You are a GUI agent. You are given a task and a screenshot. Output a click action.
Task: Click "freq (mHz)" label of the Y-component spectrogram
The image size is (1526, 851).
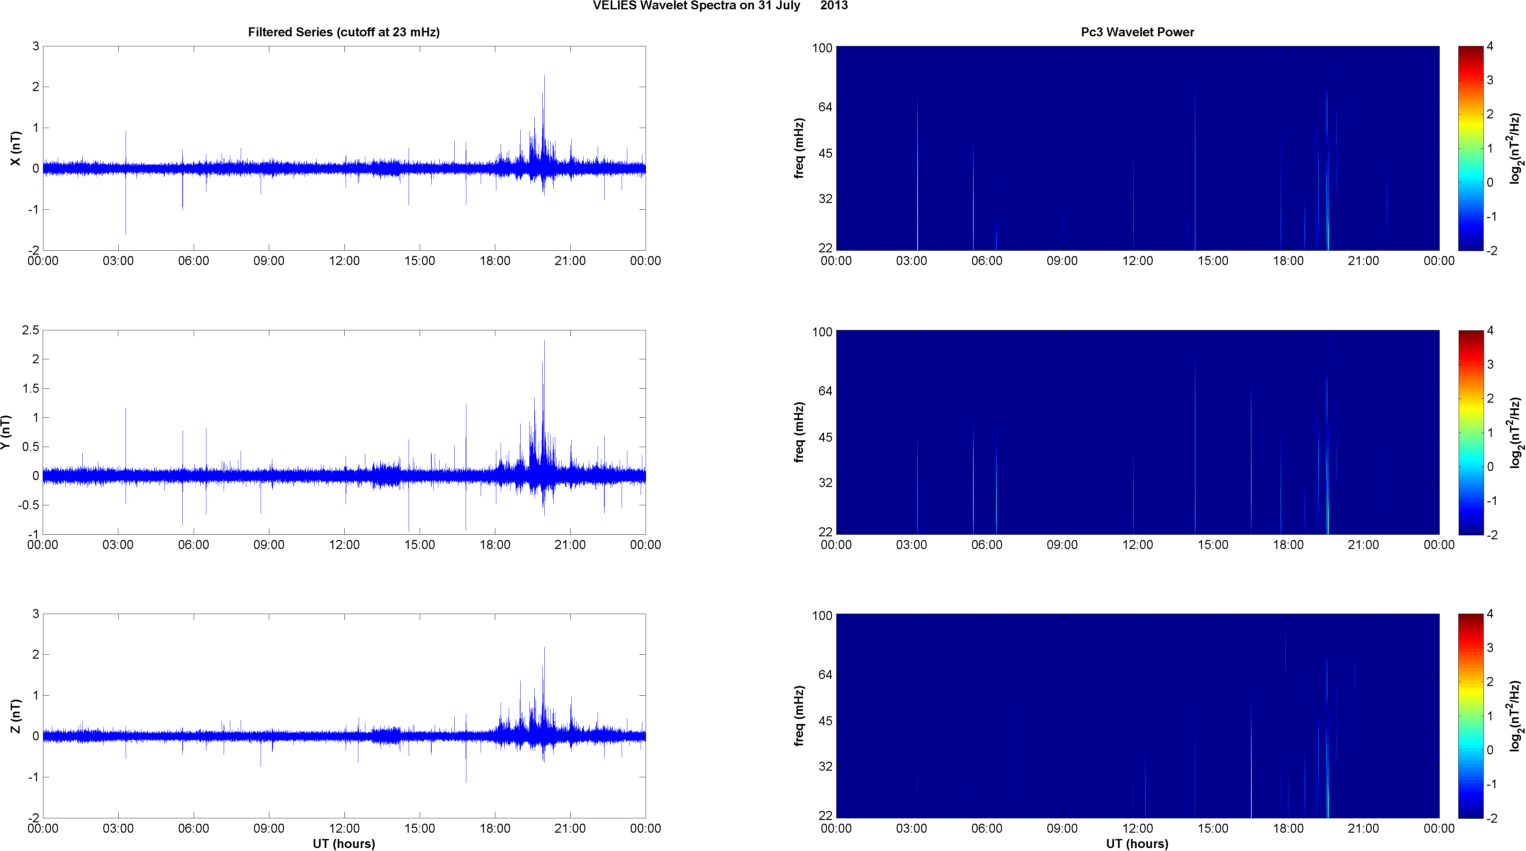coord(799,432)
